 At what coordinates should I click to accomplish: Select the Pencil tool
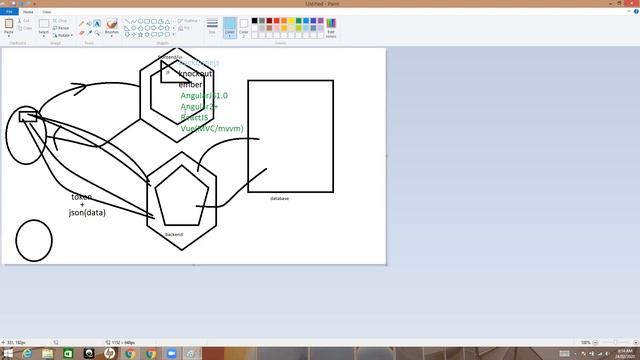point(81,23)
